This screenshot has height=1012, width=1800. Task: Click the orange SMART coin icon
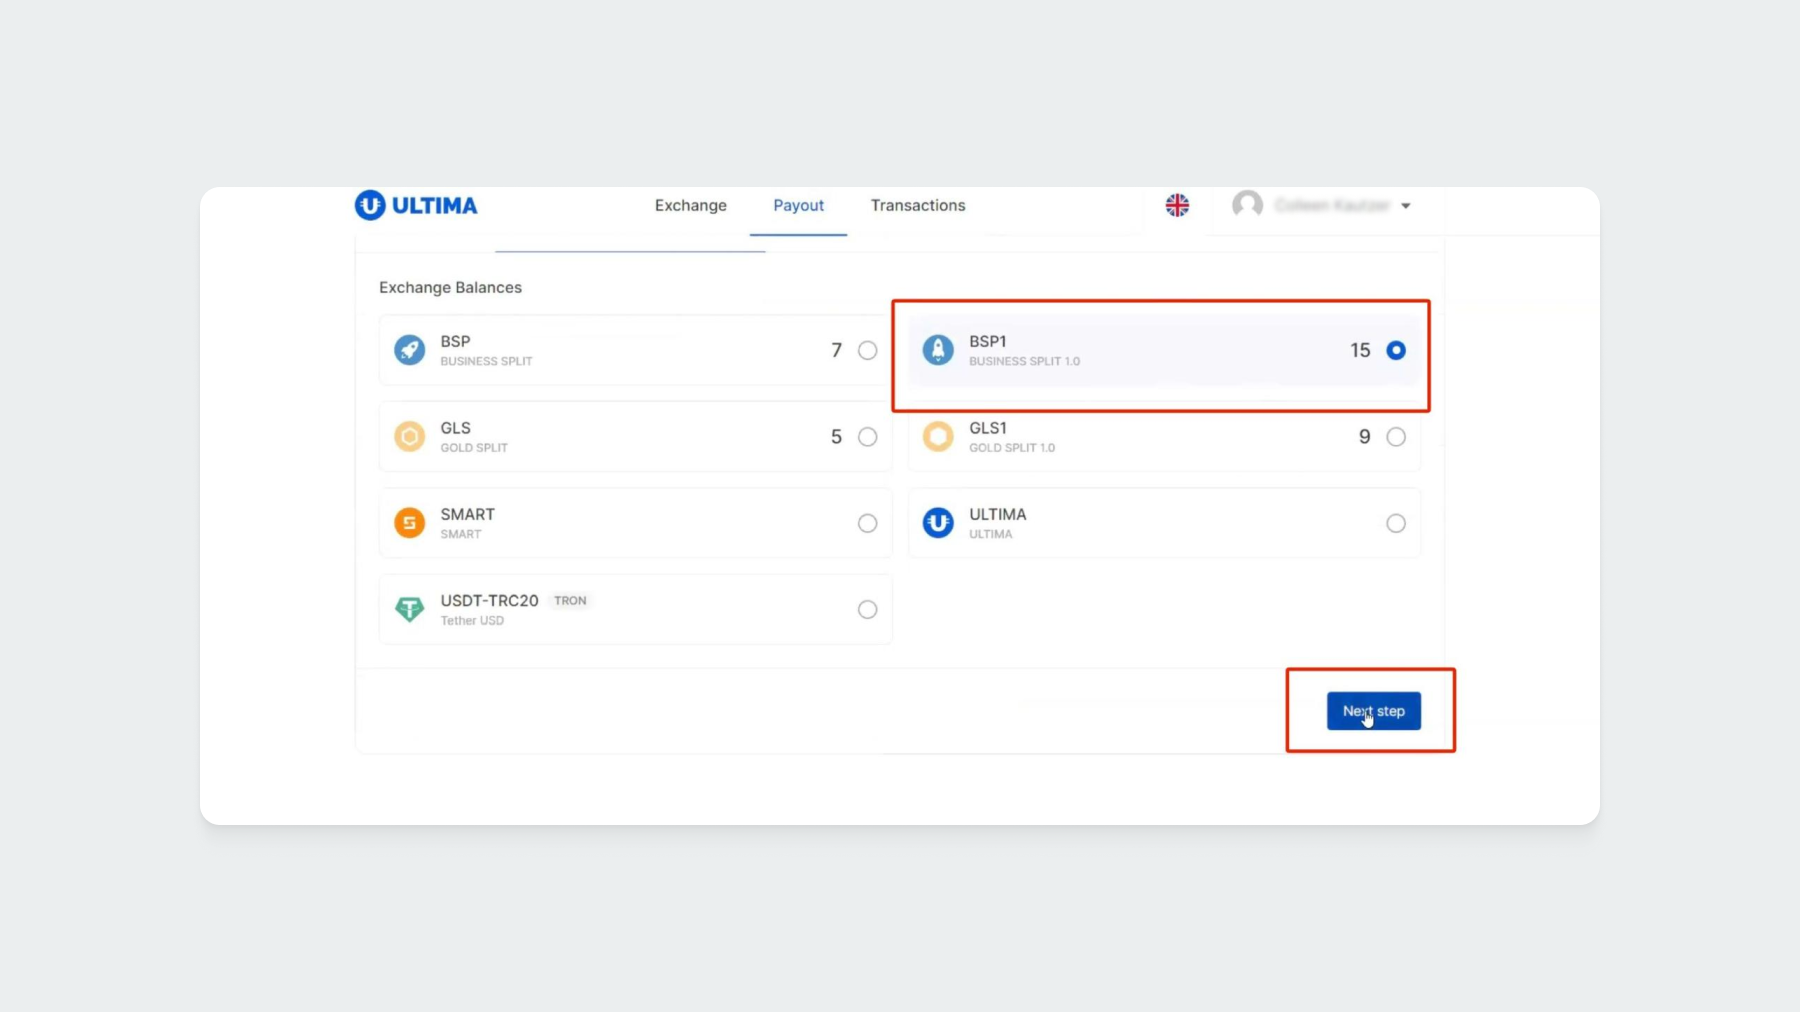click(x=409, y=523)
